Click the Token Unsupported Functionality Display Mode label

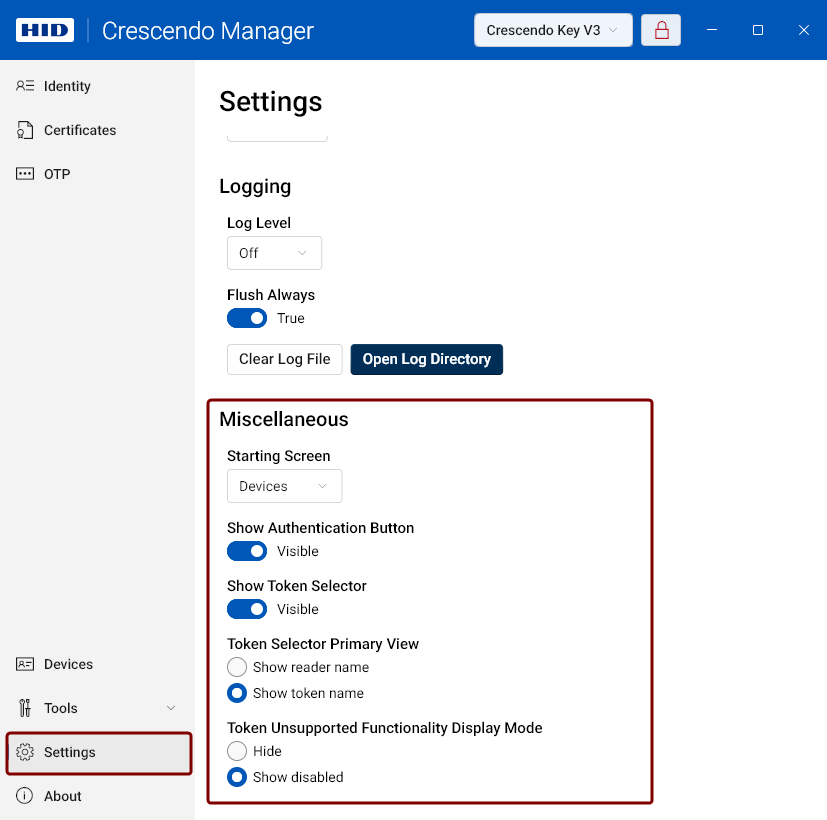point(384,728)
